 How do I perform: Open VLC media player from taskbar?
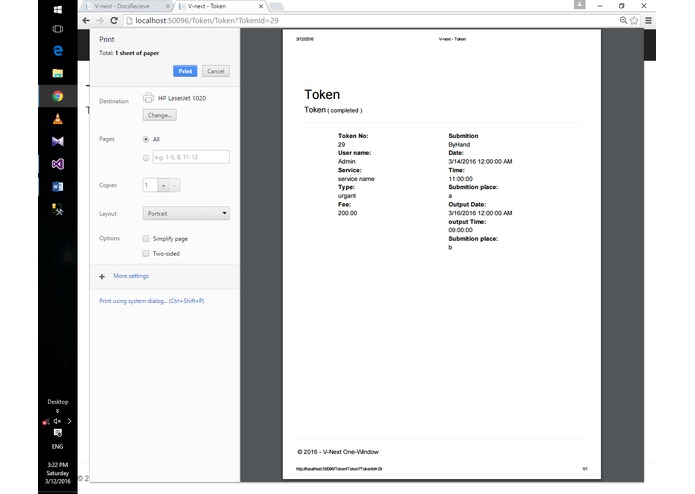[58, 118]
